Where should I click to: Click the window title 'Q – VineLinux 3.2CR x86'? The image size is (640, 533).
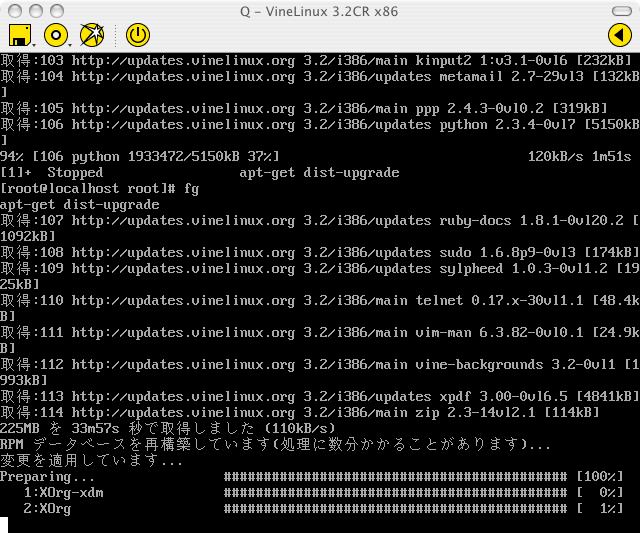[x=319, y=11]
